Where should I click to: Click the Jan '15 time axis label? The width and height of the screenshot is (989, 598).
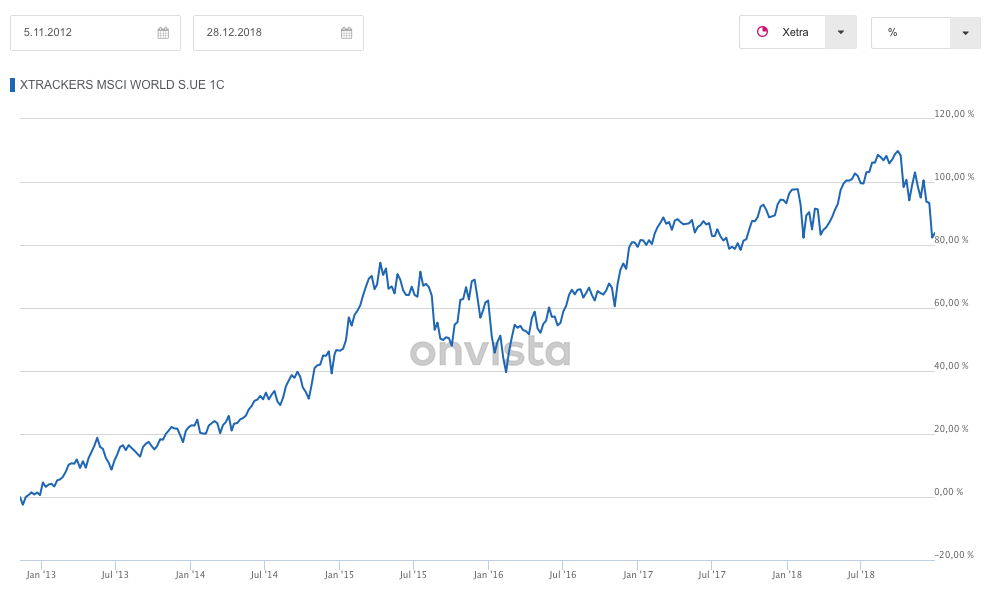coord(339,575)
